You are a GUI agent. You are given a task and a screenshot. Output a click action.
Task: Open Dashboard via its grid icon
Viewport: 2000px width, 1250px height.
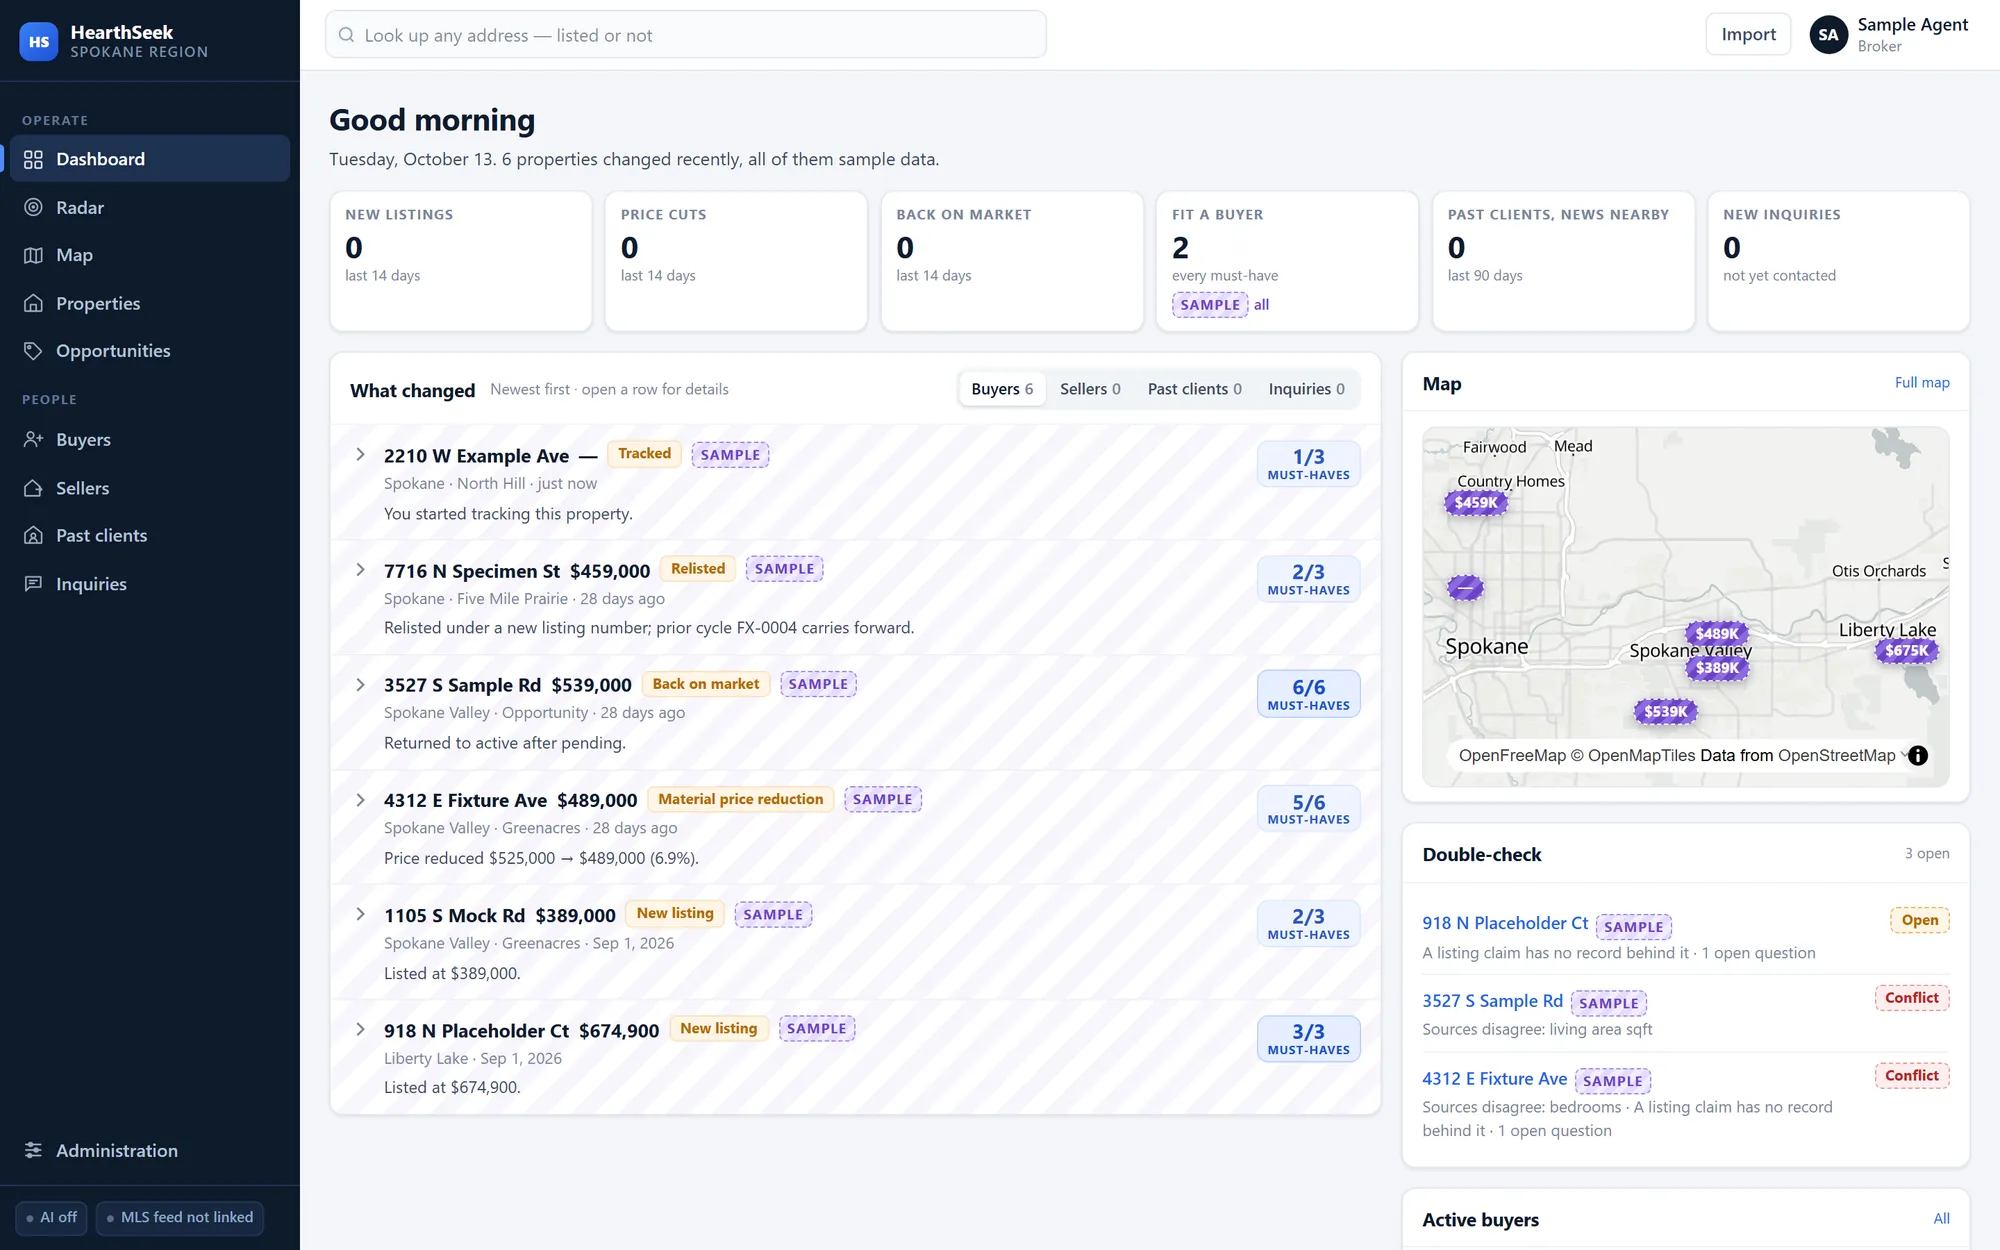(33, 159)
